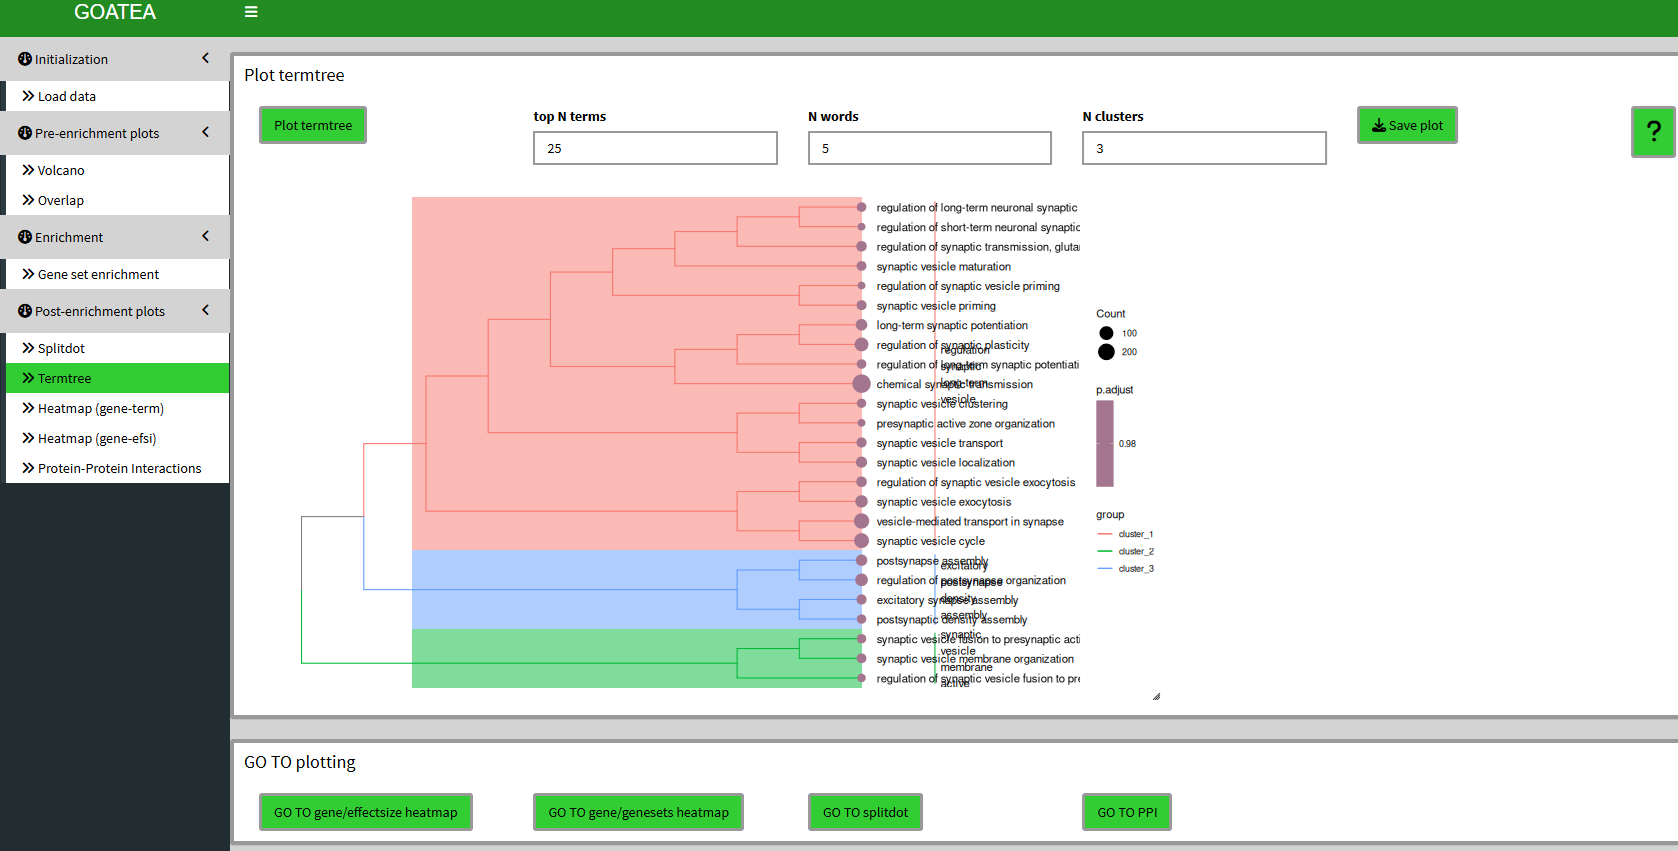Click GO TO gene/effectsize heatmap button
Screen dimensions: 1678x851
click(x=365, y=812)
